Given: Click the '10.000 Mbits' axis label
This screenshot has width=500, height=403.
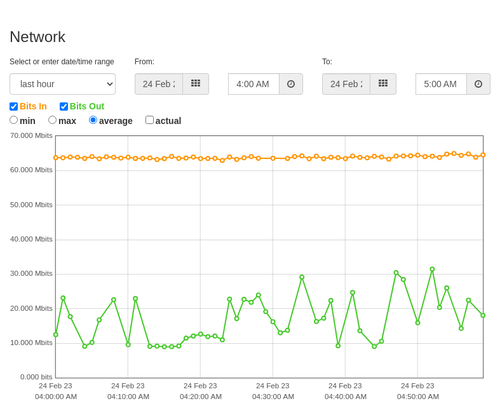Looking at the screenshot, I should tap(31, 343).
